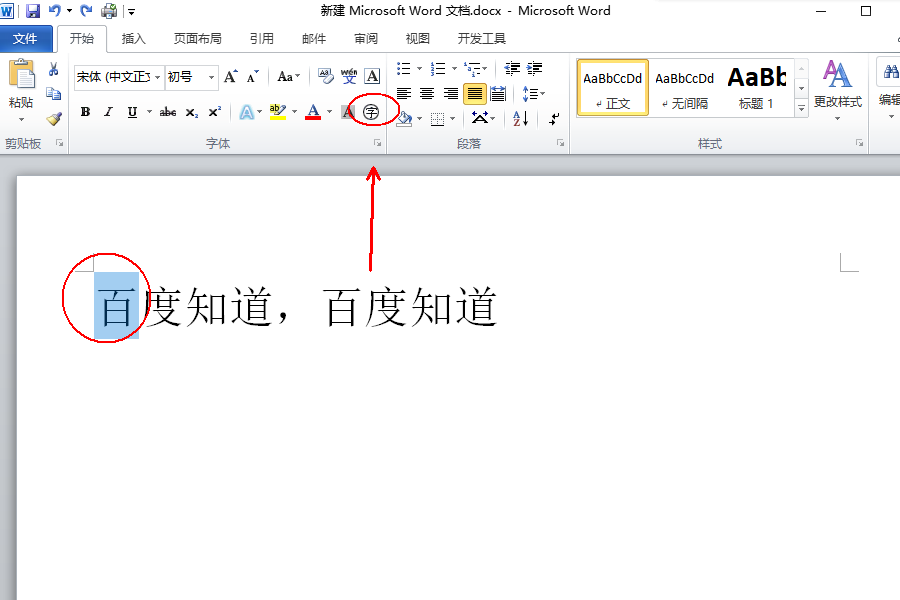Screen dimensions: 900x600
Task: Toggle Bold formatting
Action: [x=86, y=112]
